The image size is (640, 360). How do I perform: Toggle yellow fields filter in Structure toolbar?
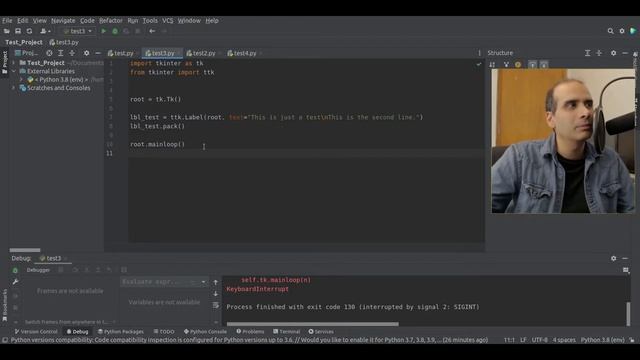518,64
